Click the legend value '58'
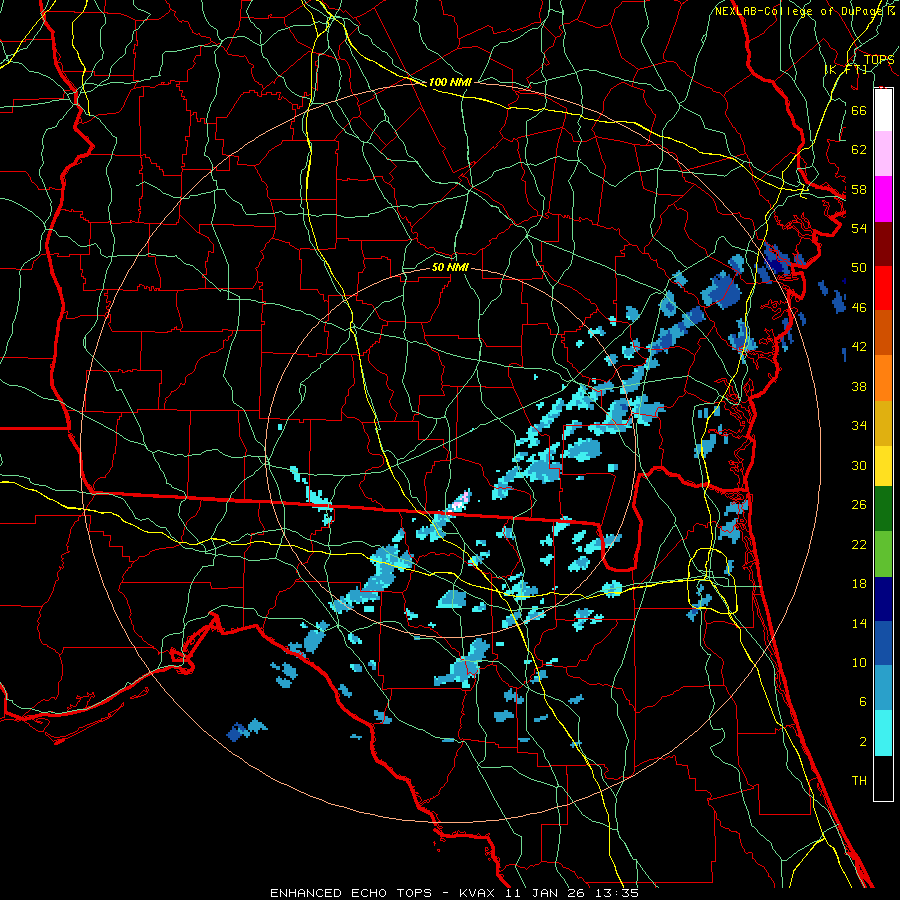Viewport: 900px width, 900px height. click(859, 189)
